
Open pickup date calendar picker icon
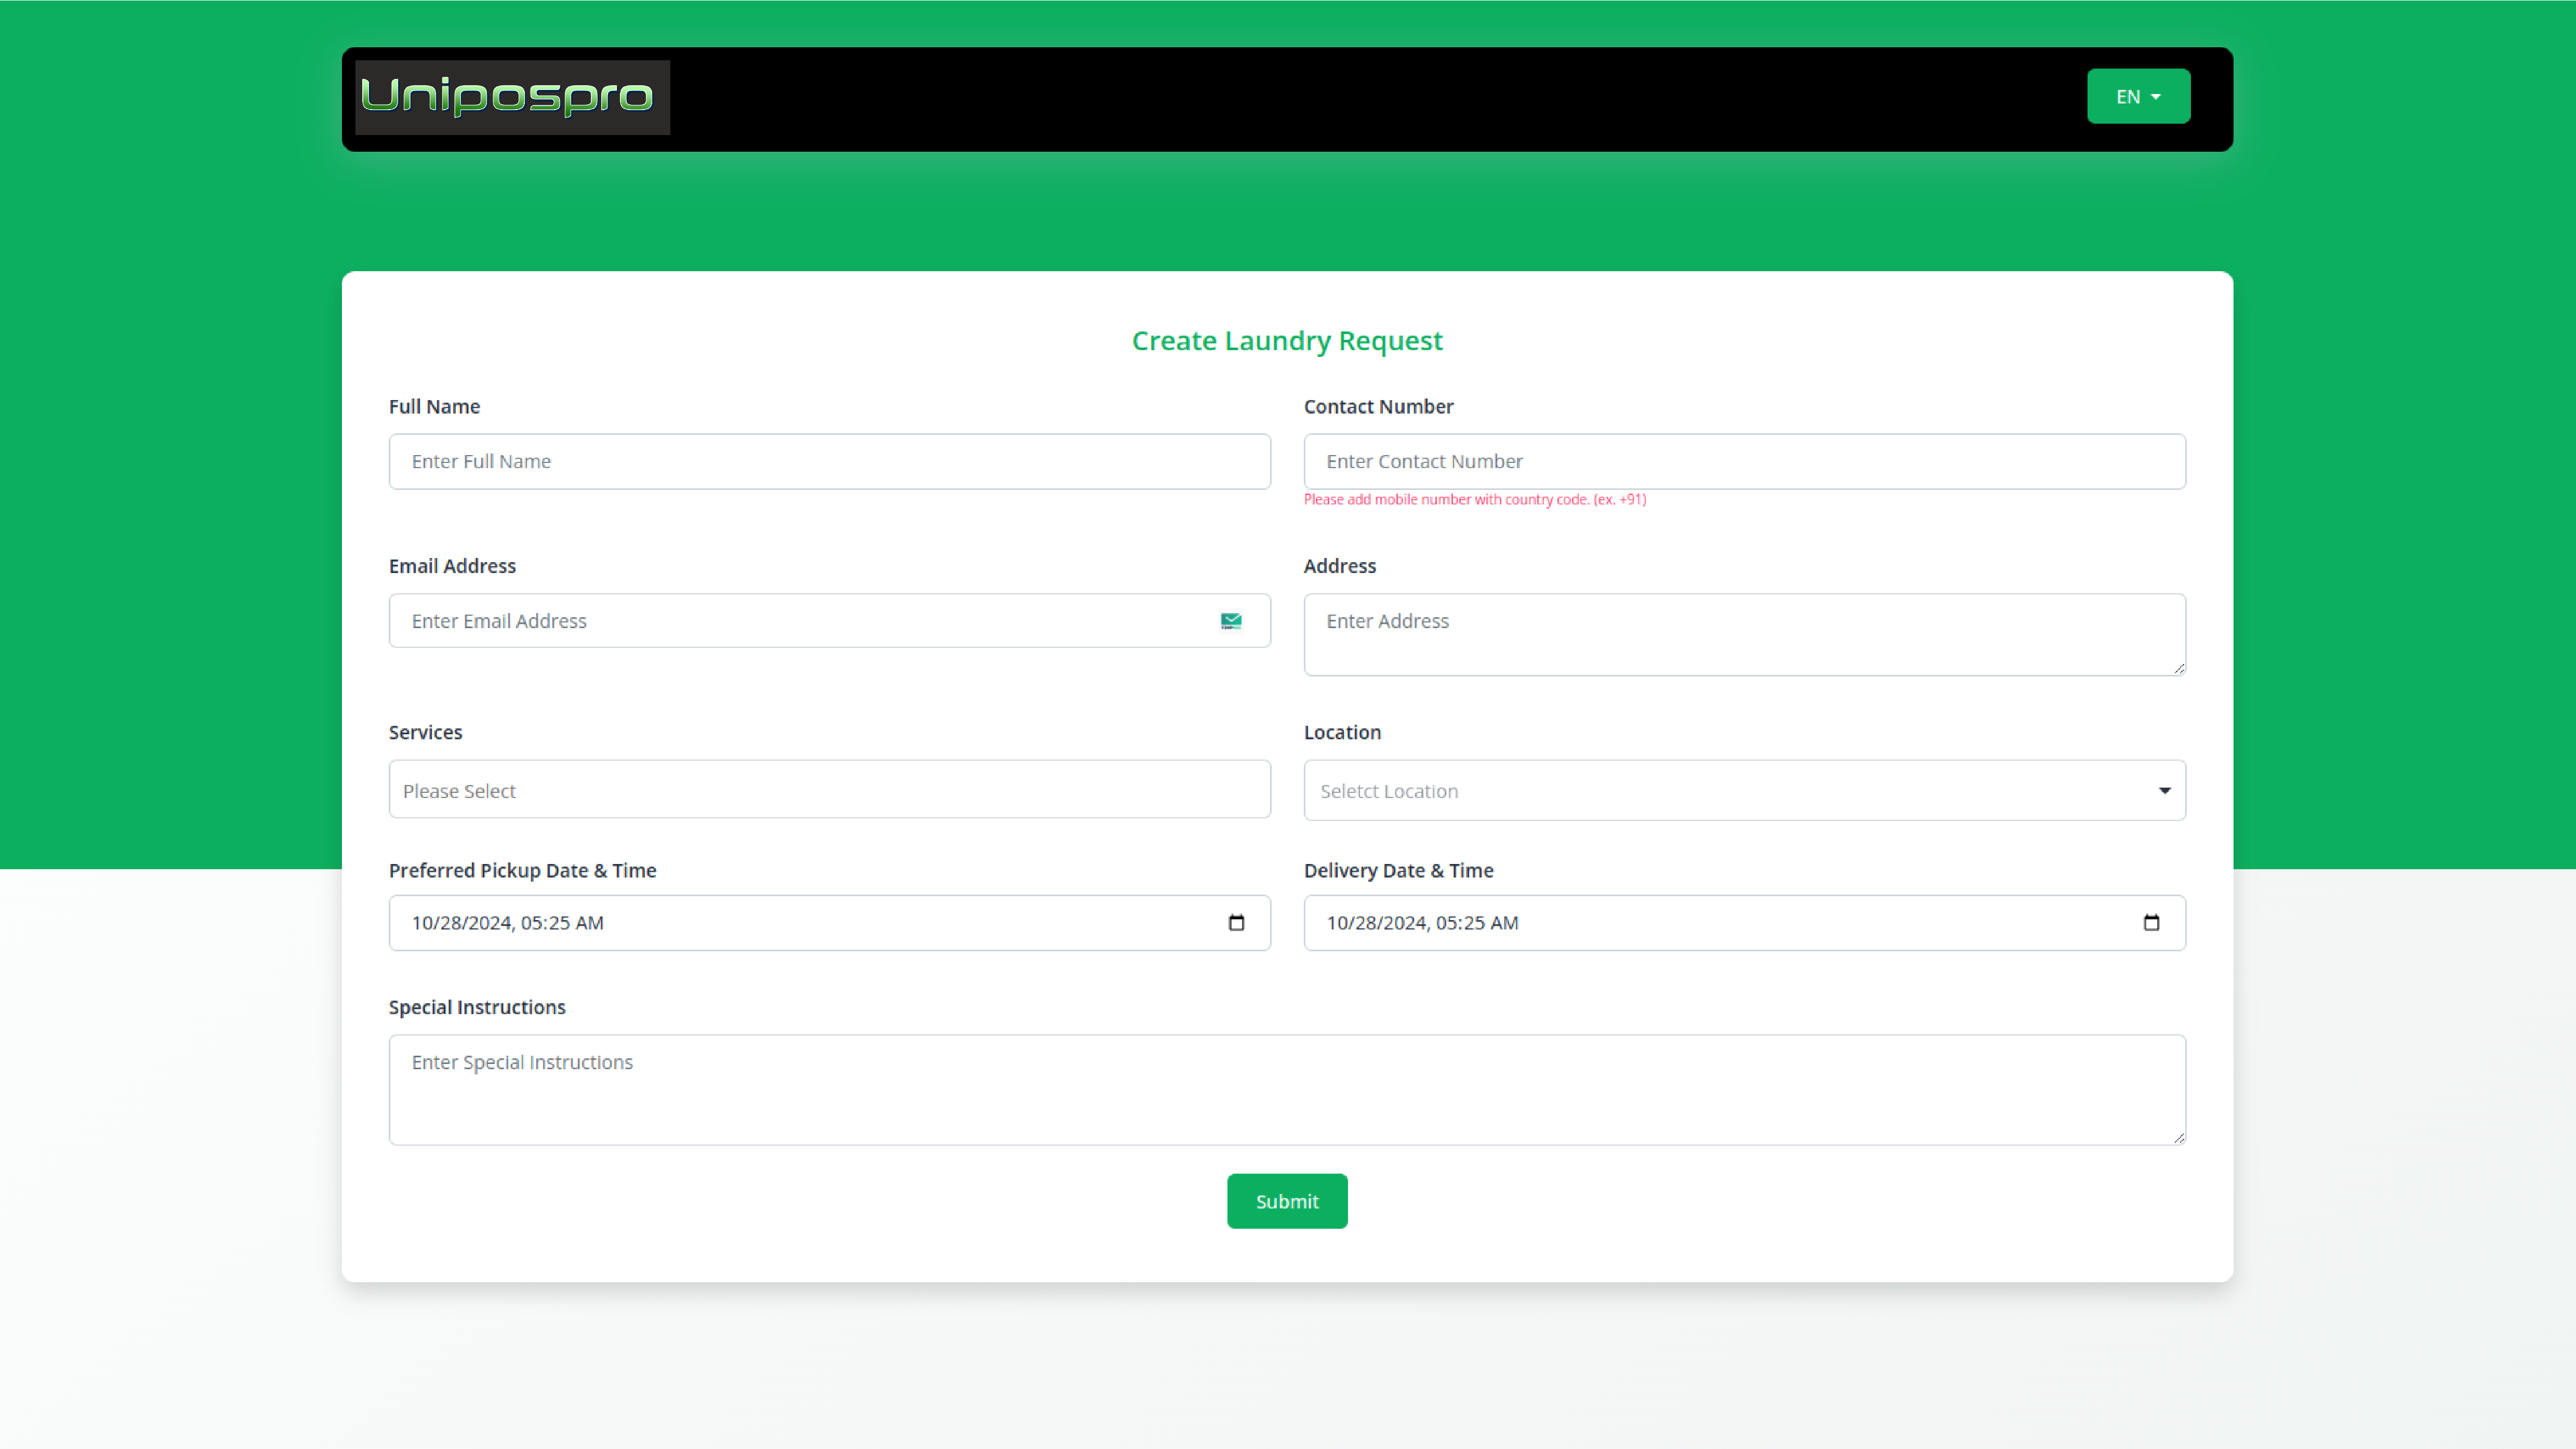[1236, 923]
